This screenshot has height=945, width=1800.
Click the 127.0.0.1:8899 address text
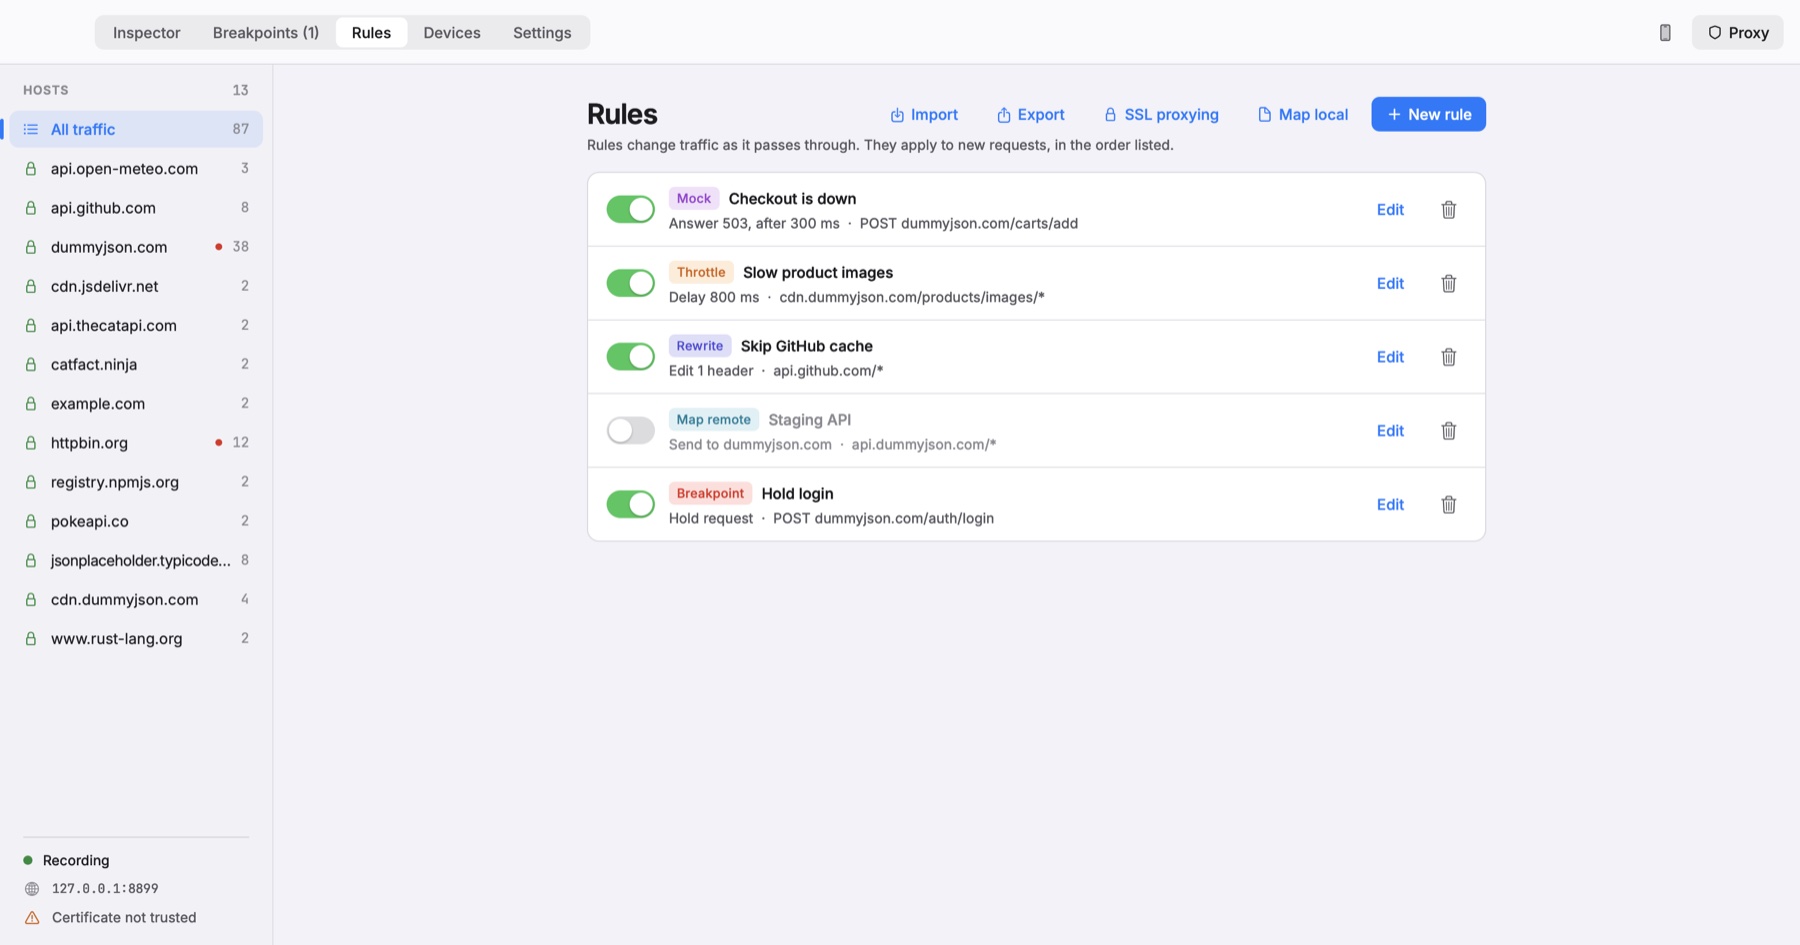tap(105, 889)
